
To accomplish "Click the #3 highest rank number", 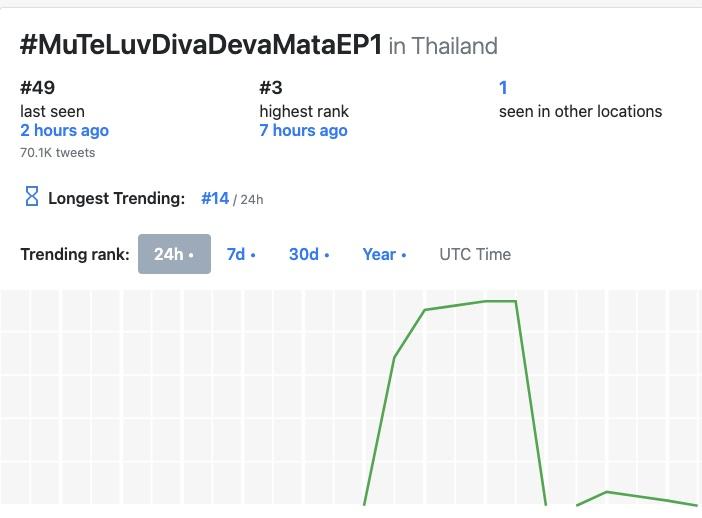I will (270, 88).
